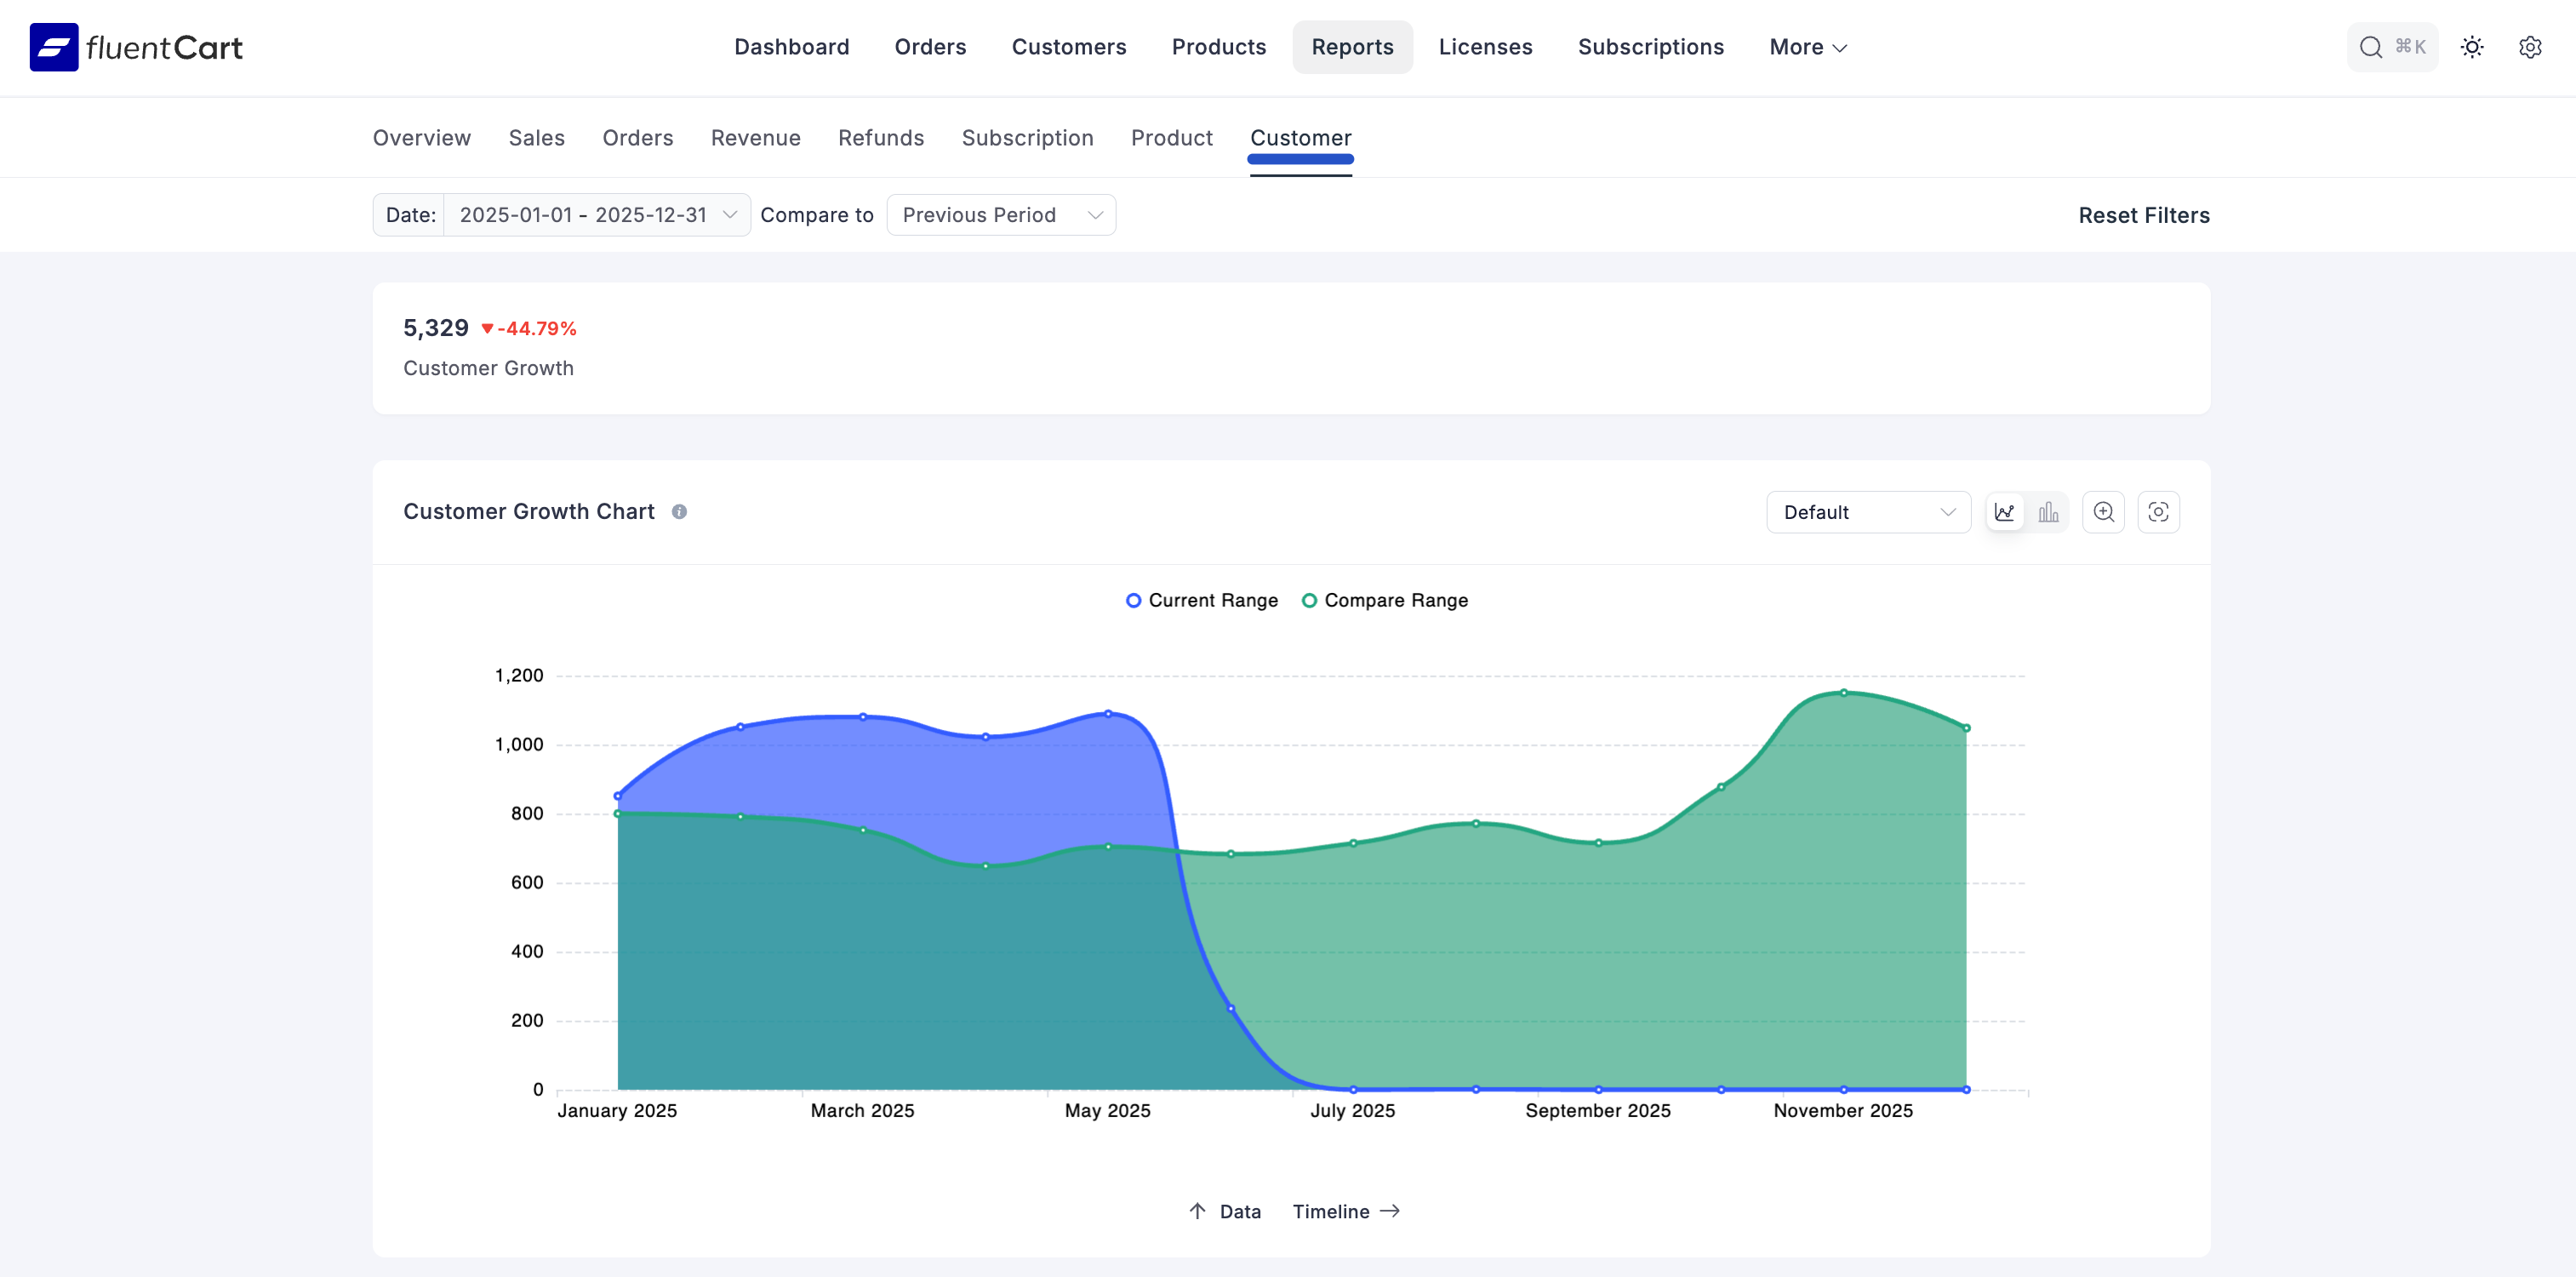The height and width of the screenshot is (1277, 2576).
Task: Click the Customer Growth Chart info icon
Action: 679,512
